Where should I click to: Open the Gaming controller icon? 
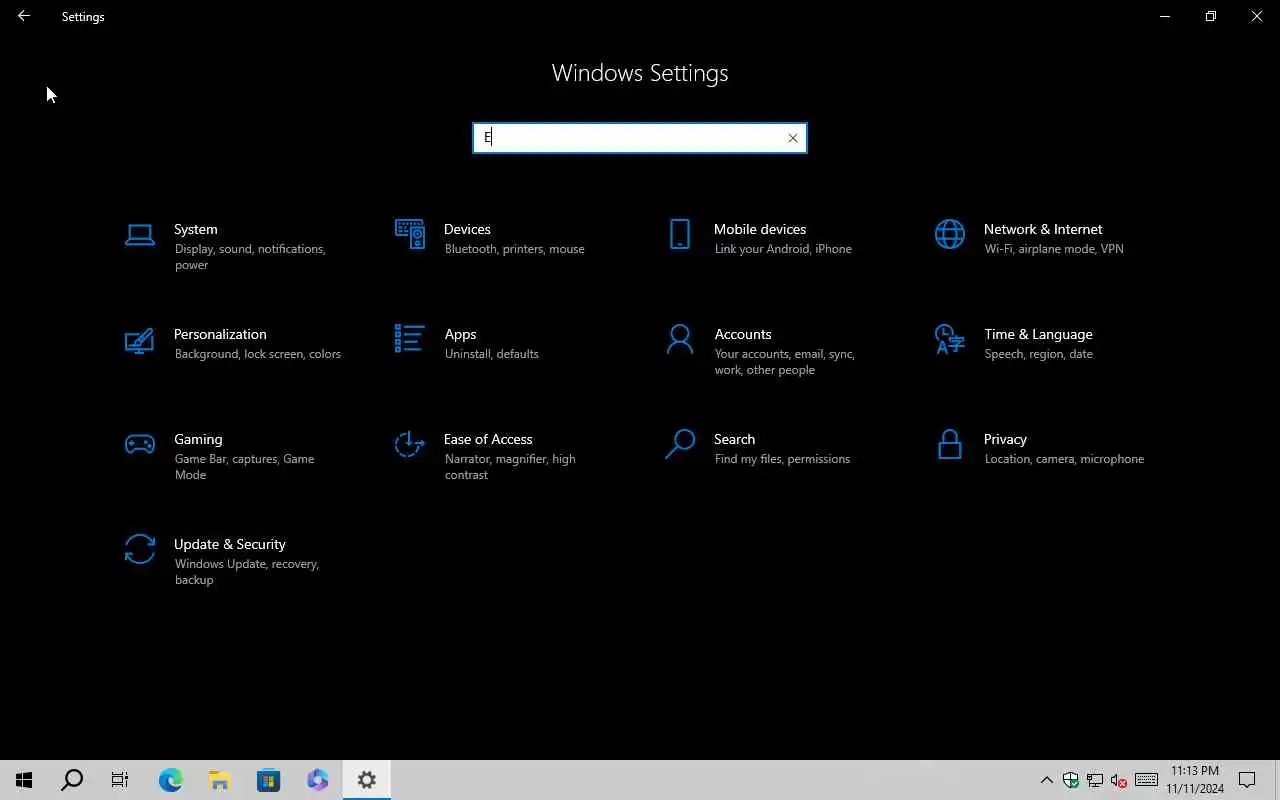coord(140,444)
